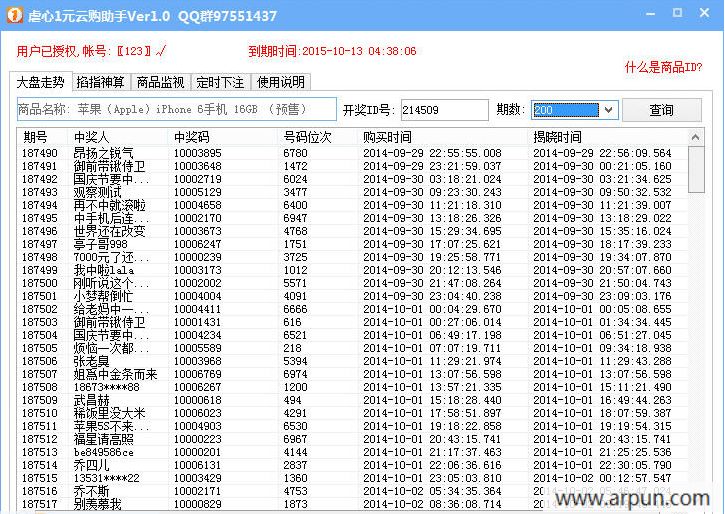
Task: Click the app icon in title bar
Action: (14, 14)
